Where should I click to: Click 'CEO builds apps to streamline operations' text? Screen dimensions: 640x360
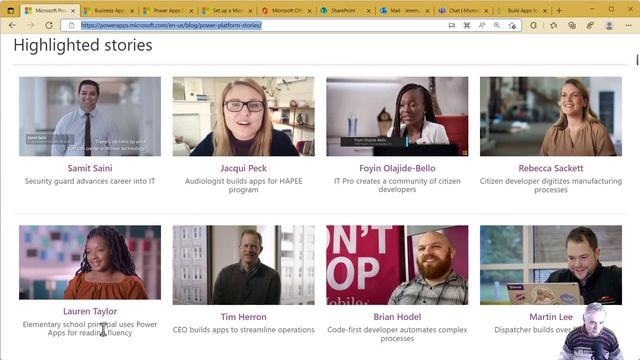click(x=244, y=330)
